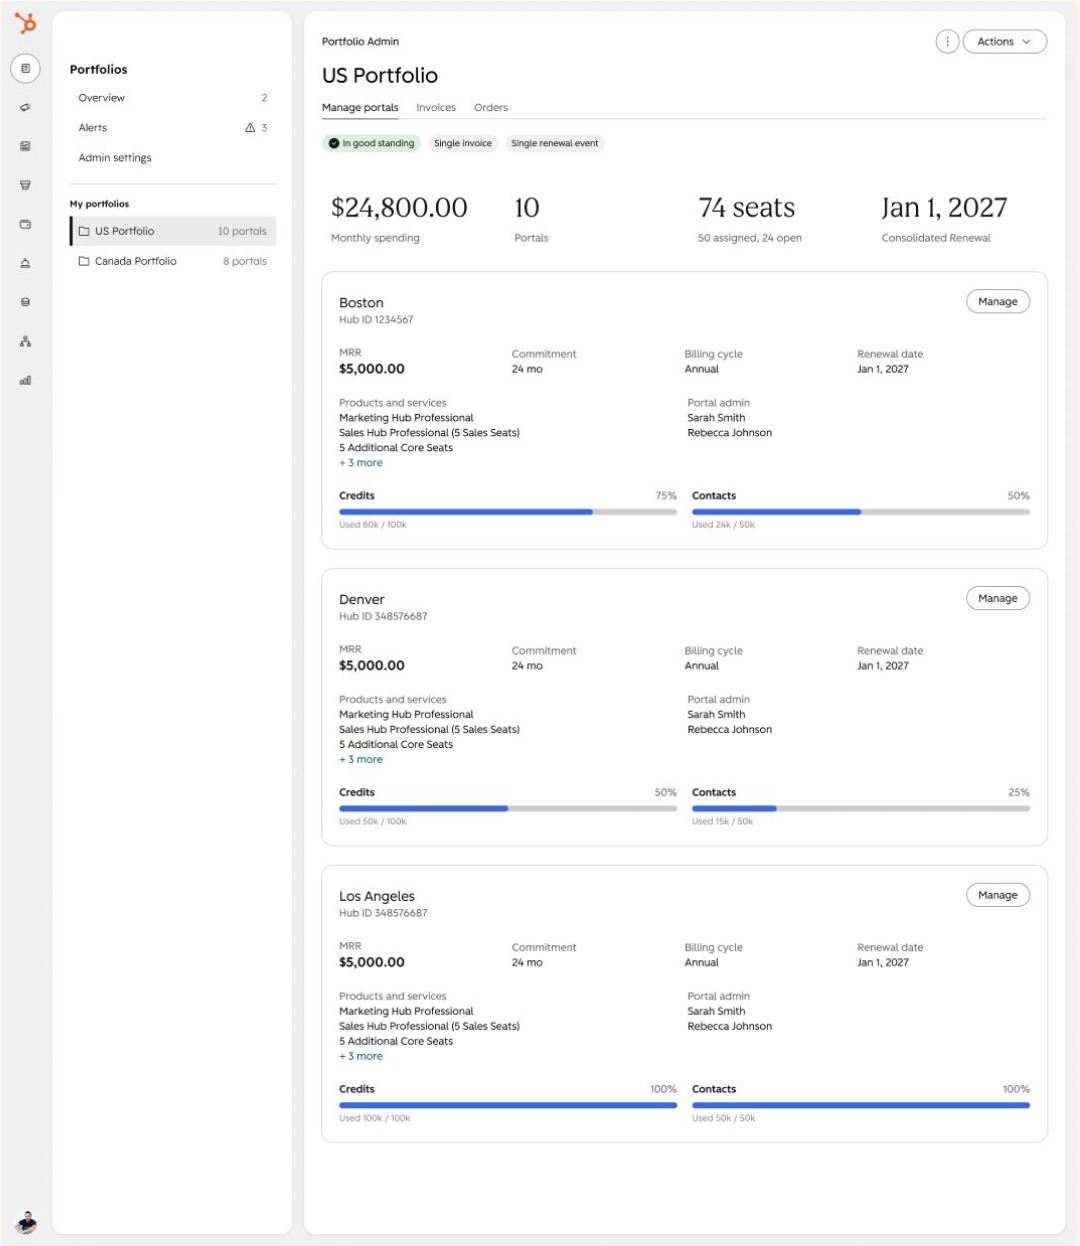
Task: Click Boston Contacts progress bar
Action: coord(861,512)
